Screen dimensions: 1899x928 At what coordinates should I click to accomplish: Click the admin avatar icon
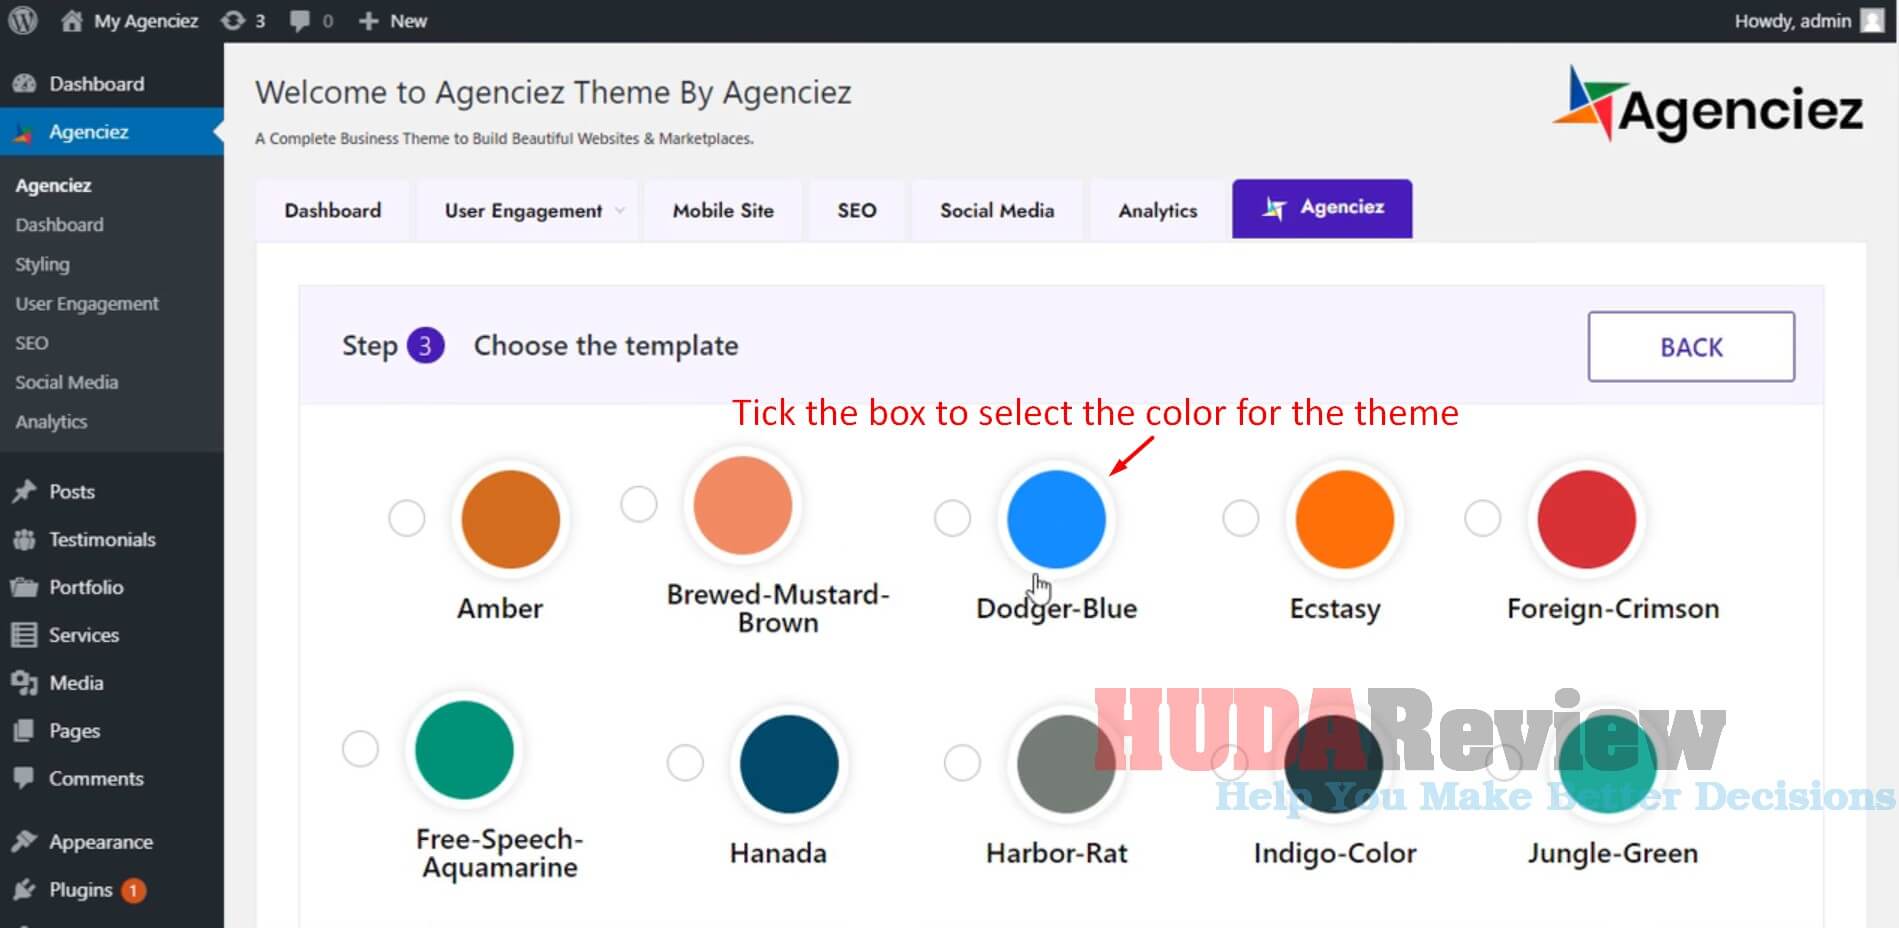point(1872,20)
